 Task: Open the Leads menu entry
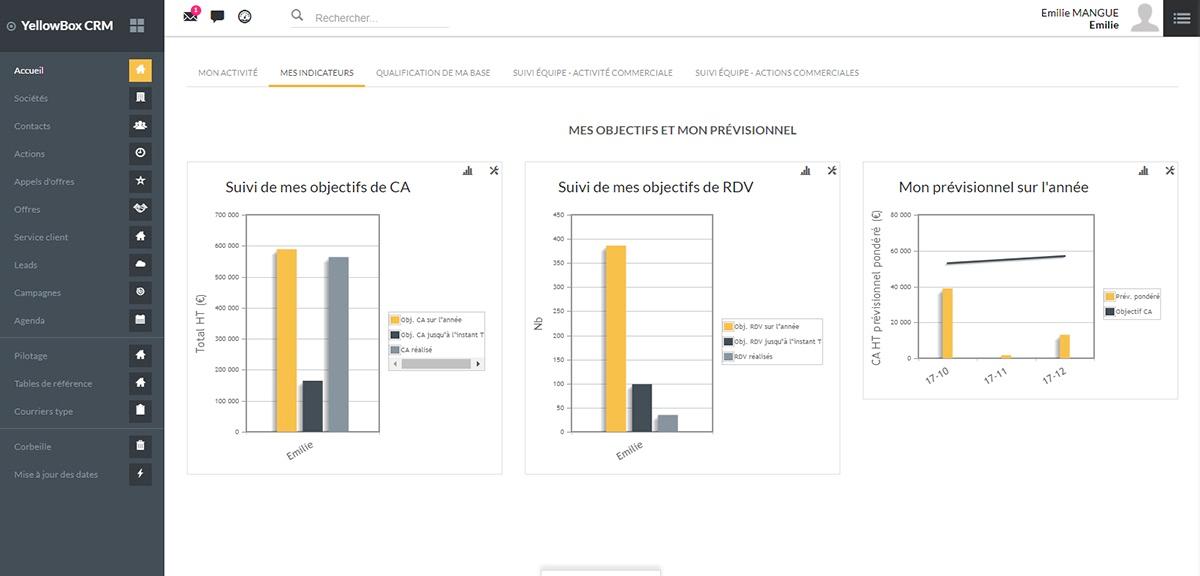tap(26, 265)
